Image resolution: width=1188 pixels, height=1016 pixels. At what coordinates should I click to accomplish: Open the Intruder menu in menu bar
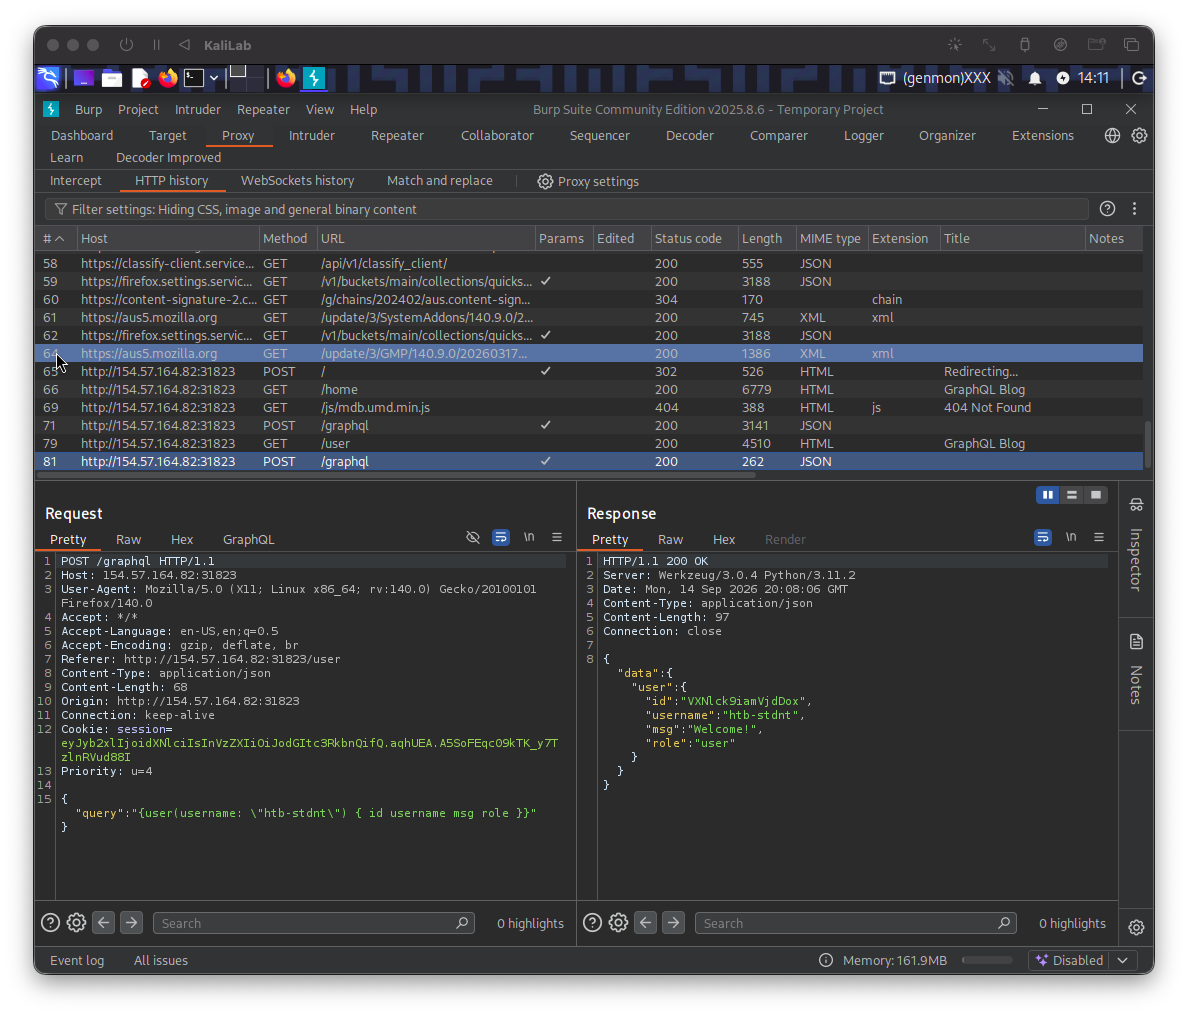pyautogui.click(x=198, y=109)
